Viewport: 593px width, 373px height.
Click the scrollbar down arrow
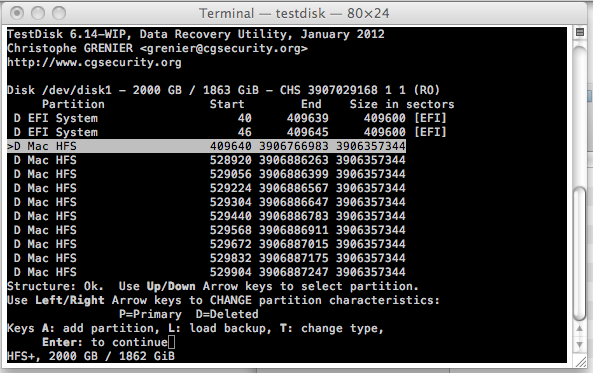pyautogui.click(x=579, y=345)
